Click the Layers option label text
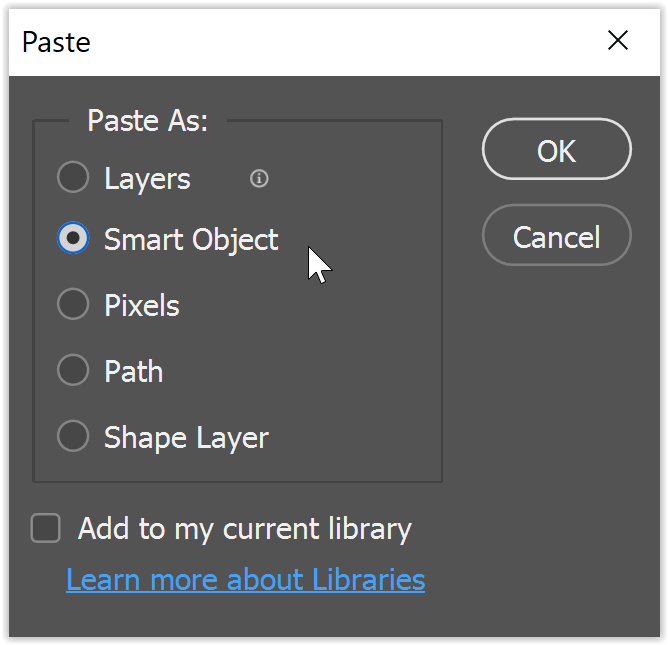This screenshot has height=645, width=668. (147, 179)
